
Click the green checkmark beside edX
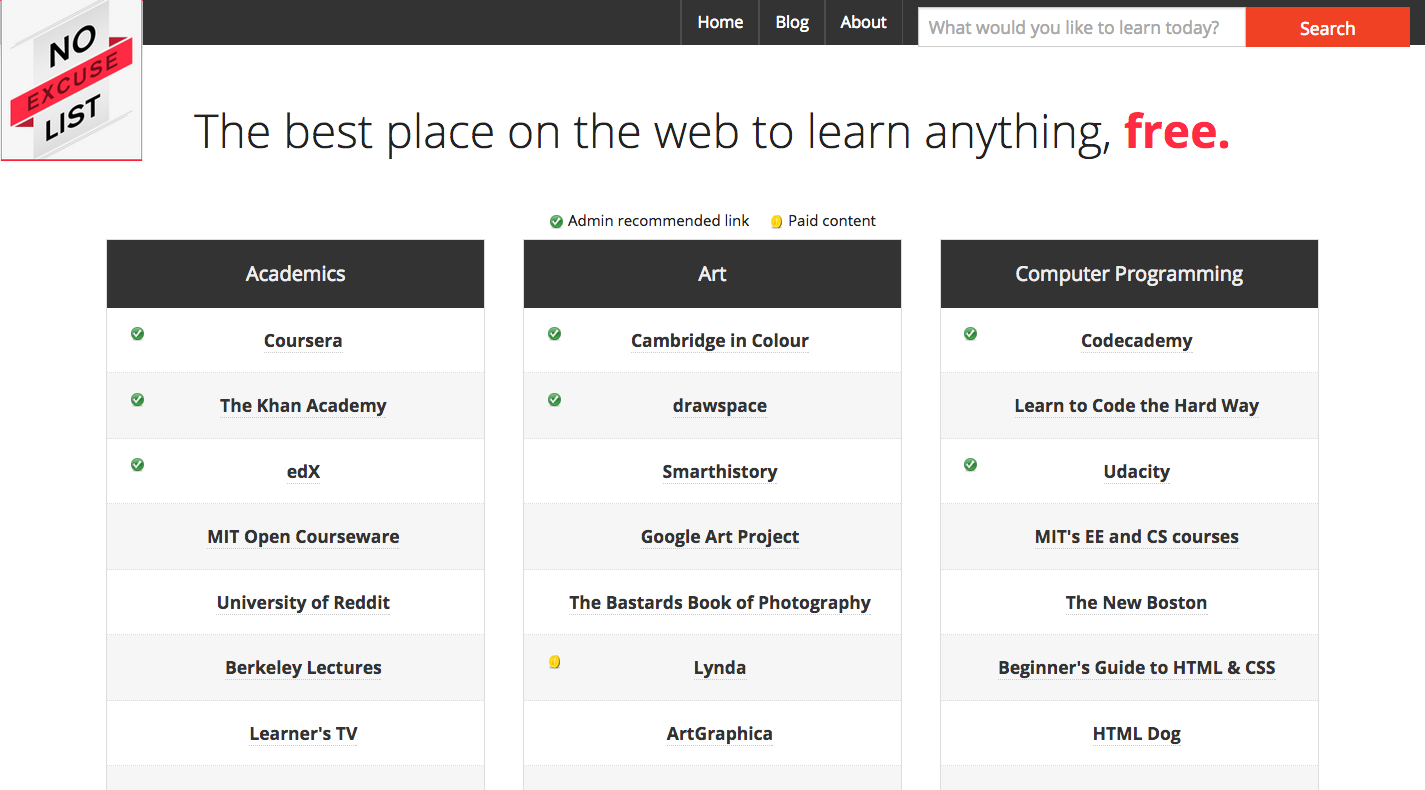pos(137,465)
